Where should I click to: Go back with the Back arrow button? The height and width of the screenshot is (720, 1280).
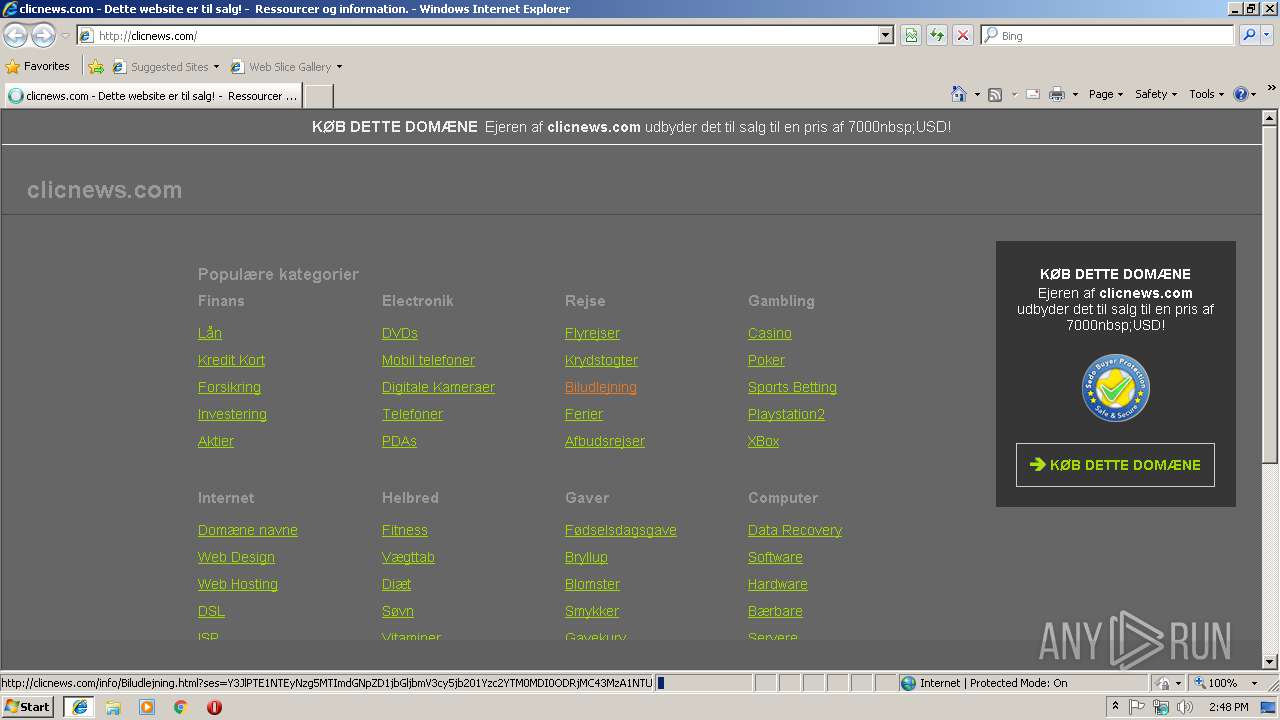pyautogui.click(x=15, y=35)
